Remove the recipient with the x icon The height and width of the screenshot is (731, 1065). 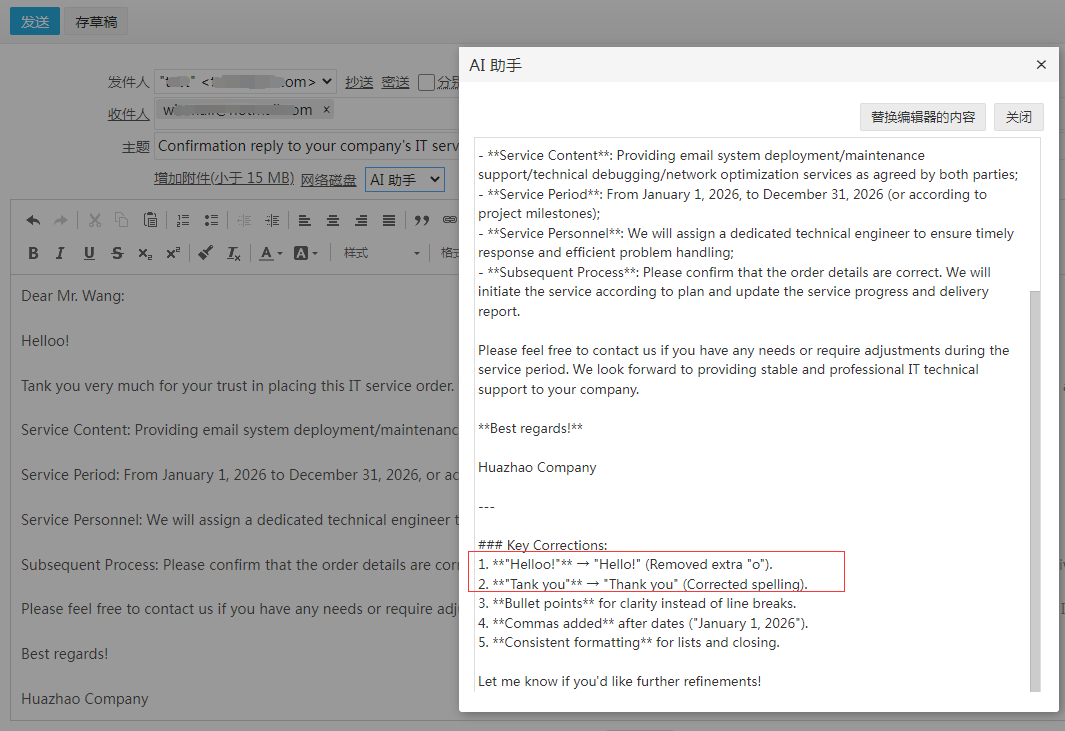326,110
